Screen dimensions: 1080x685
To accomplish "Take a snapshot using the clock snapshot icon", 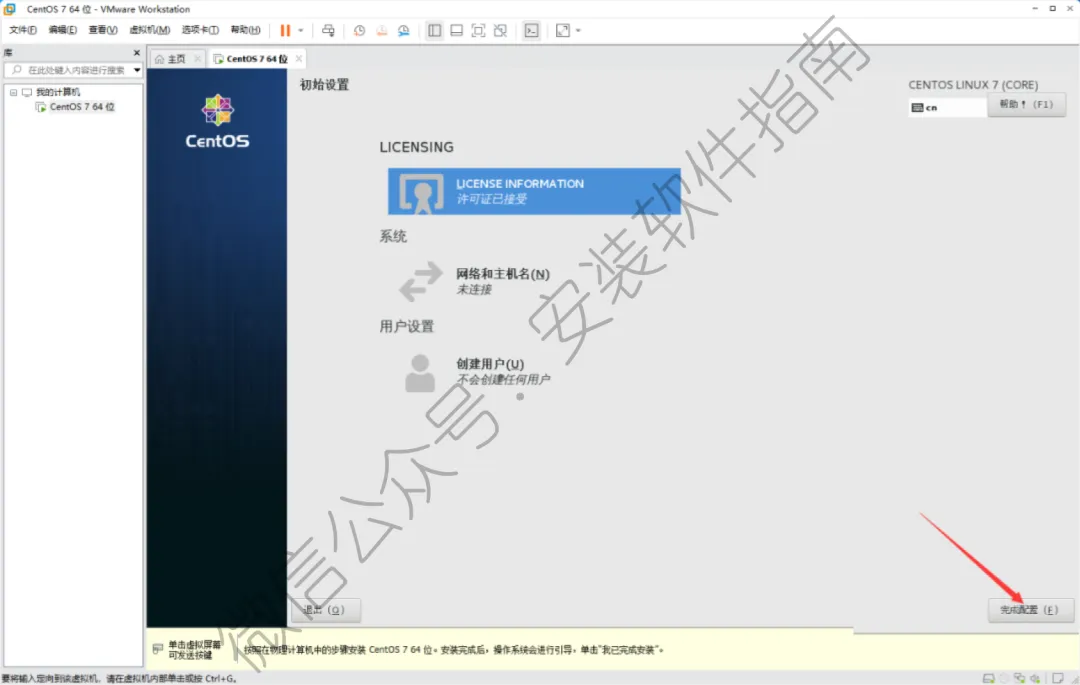I will [360, 30].
